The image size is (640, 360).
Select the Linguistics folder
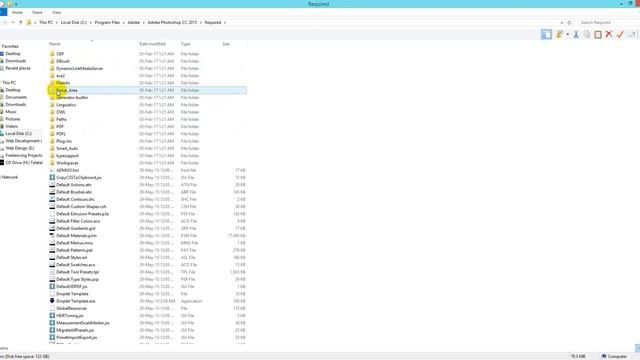66,105
